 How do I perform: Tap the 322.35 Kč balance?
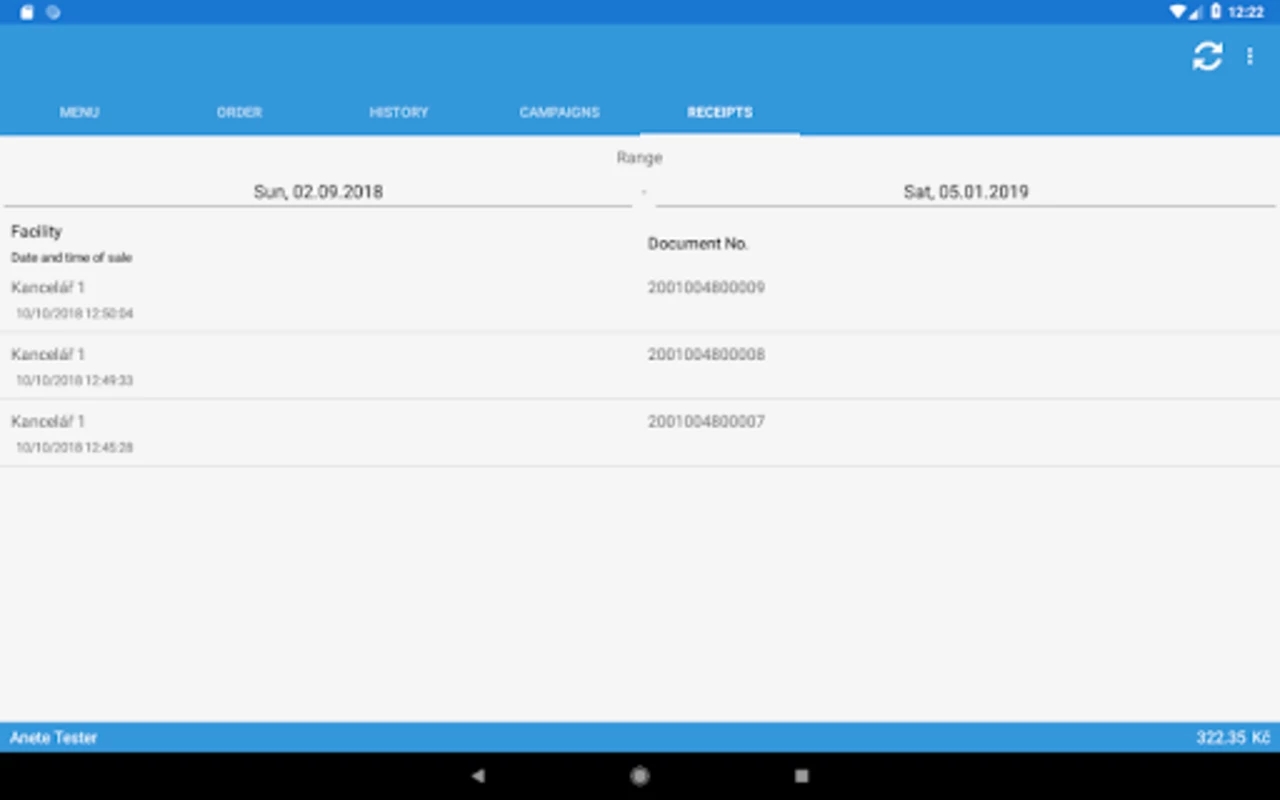point(1233,738)
